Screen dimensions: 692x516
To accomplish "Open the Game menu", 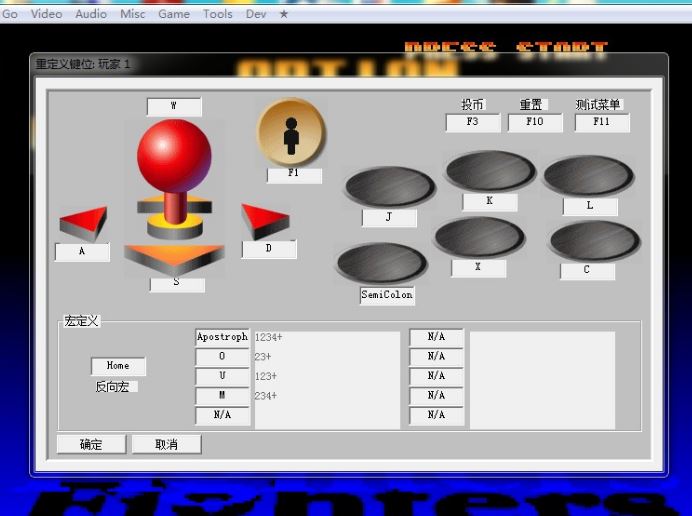I will [x=174, y=14].
